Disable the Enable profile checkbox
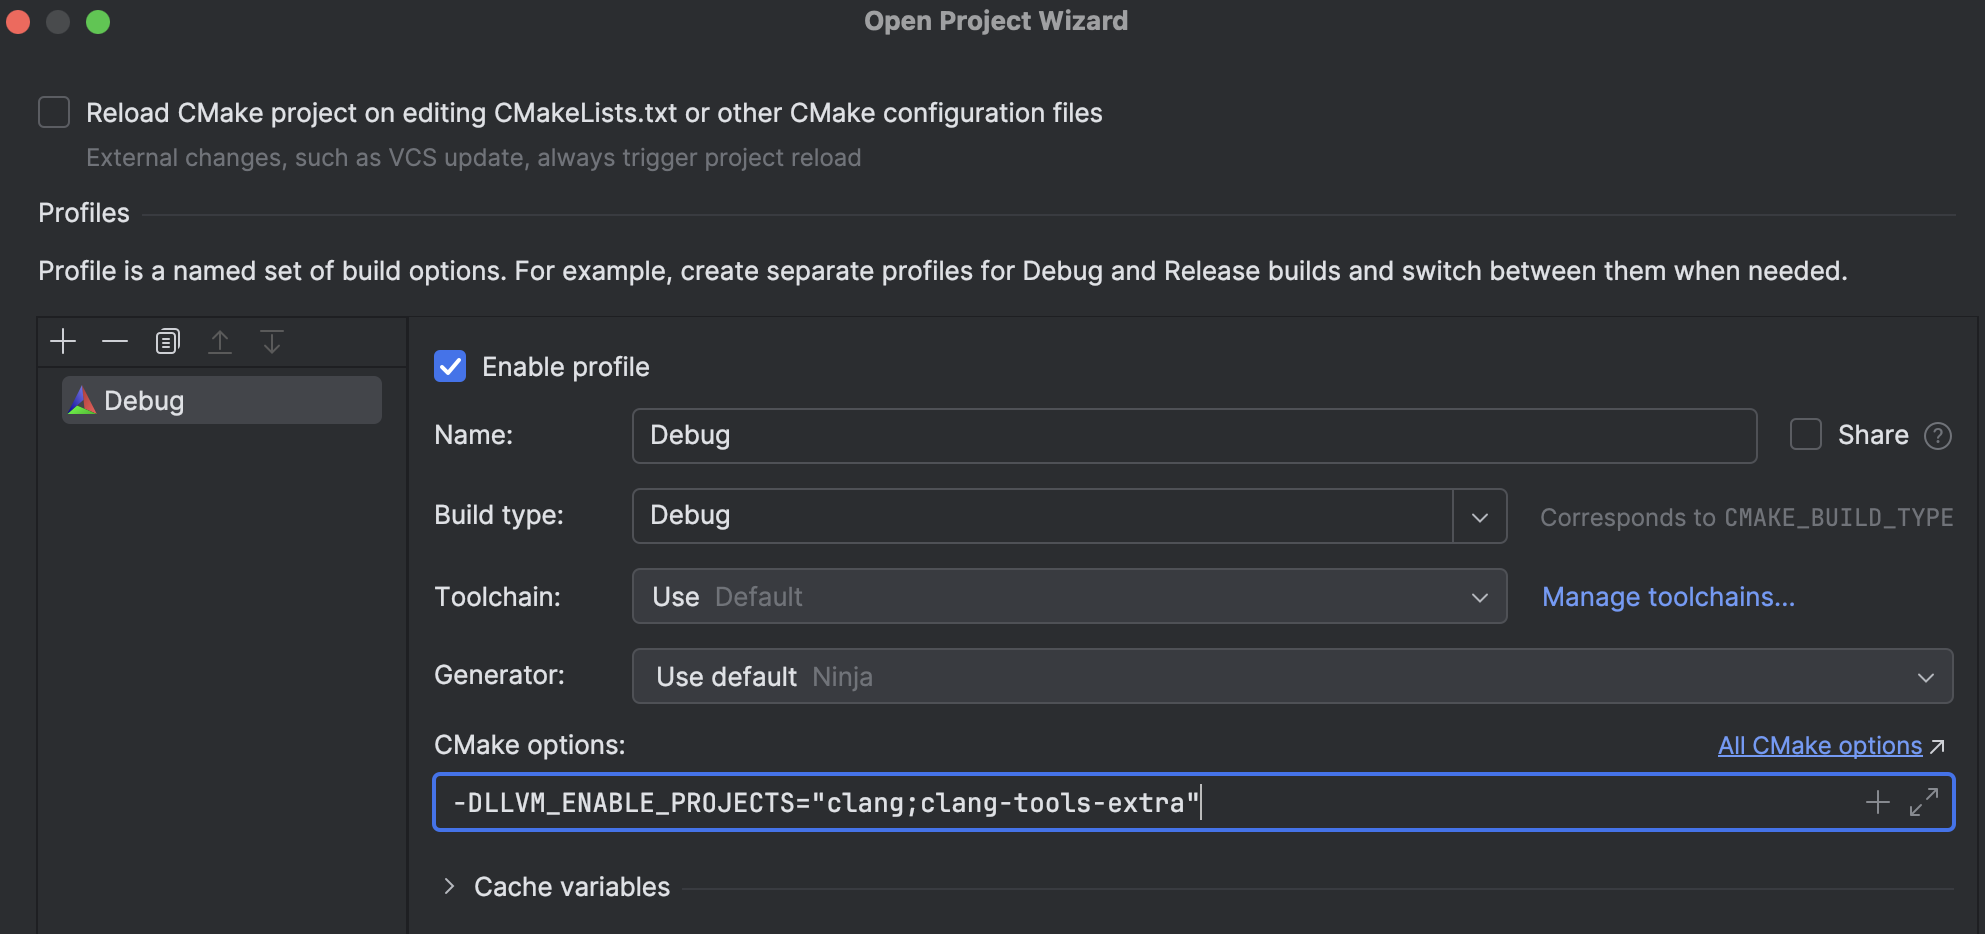Viewport: 1985px width, 934px height. click(x=450, y=366)
